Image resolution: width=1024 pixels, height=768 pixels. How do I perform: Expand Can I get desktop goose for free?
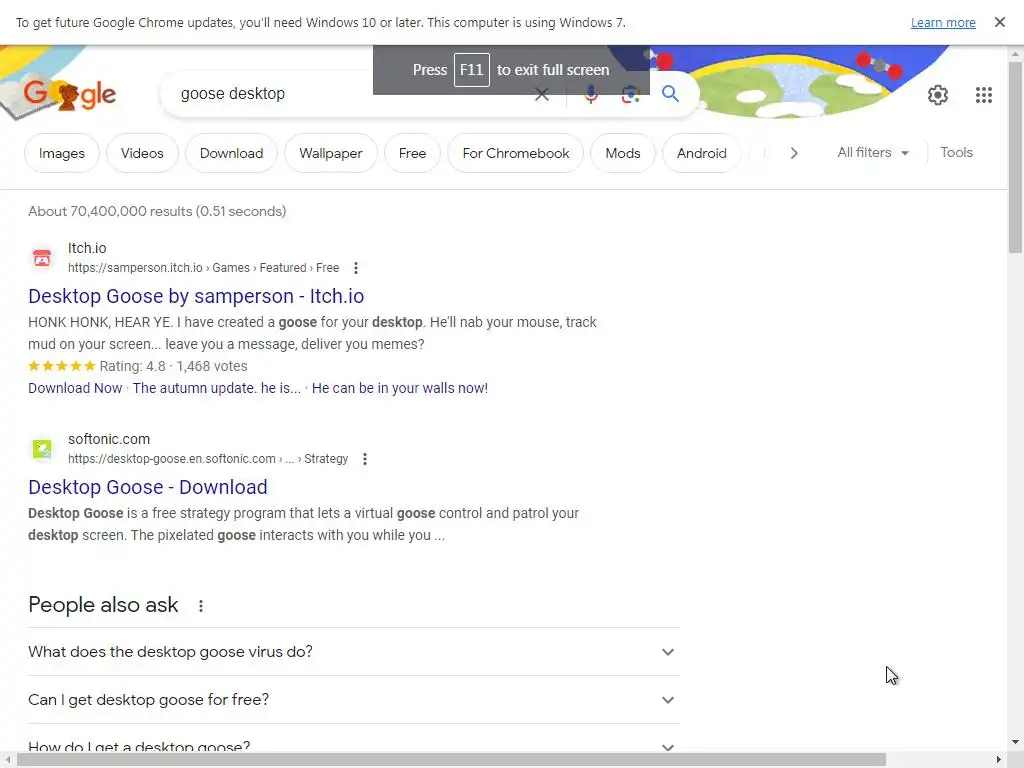point(354,699)
